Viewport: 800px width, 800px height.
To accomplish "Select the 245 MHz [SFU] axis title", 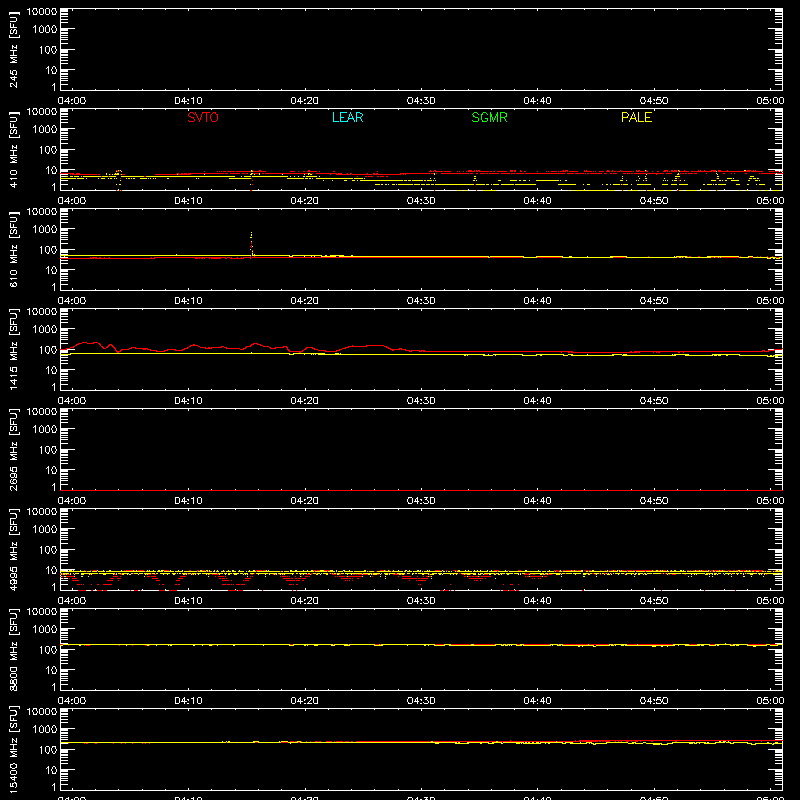I will (13, 49).
